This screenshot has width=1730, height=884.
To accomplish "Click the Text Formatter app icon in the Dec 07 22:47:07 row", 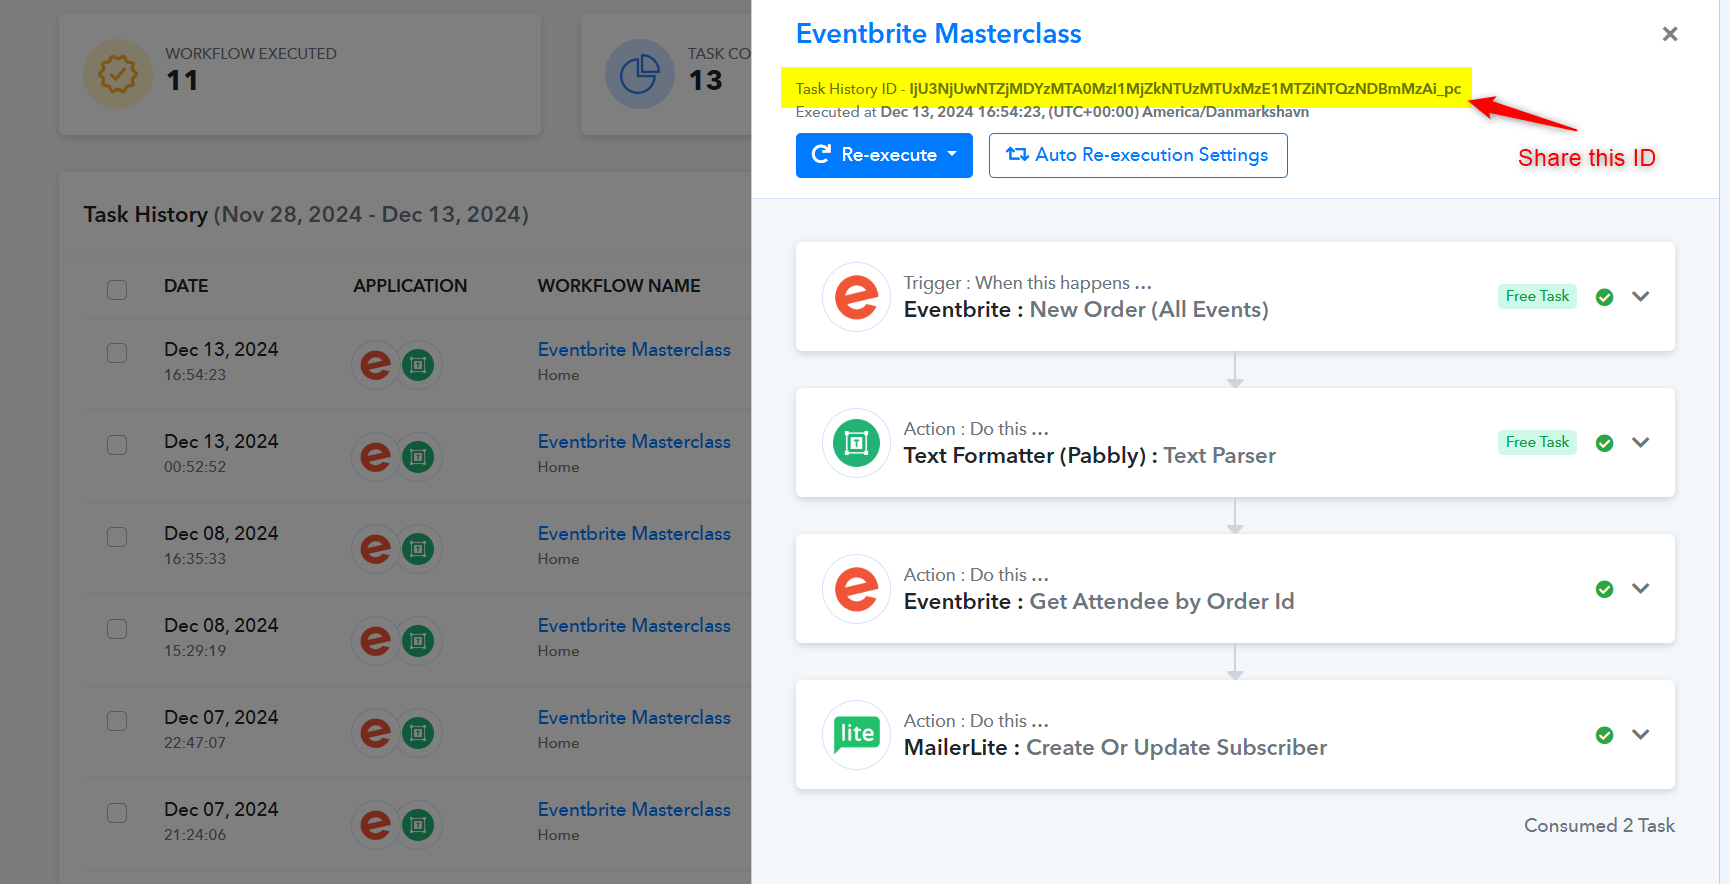I will 419,733.
